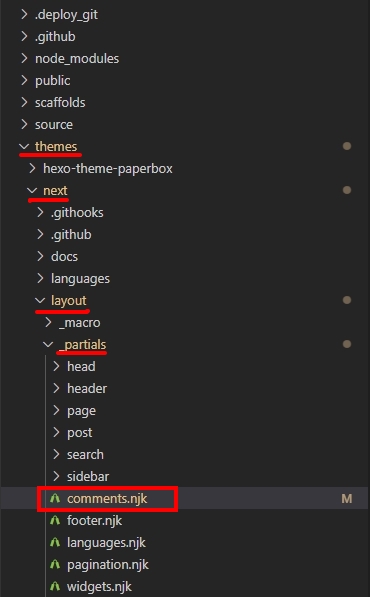Collapse the themes folder chevron
This screenshot has height=597, width=370.
coord(24,146)
